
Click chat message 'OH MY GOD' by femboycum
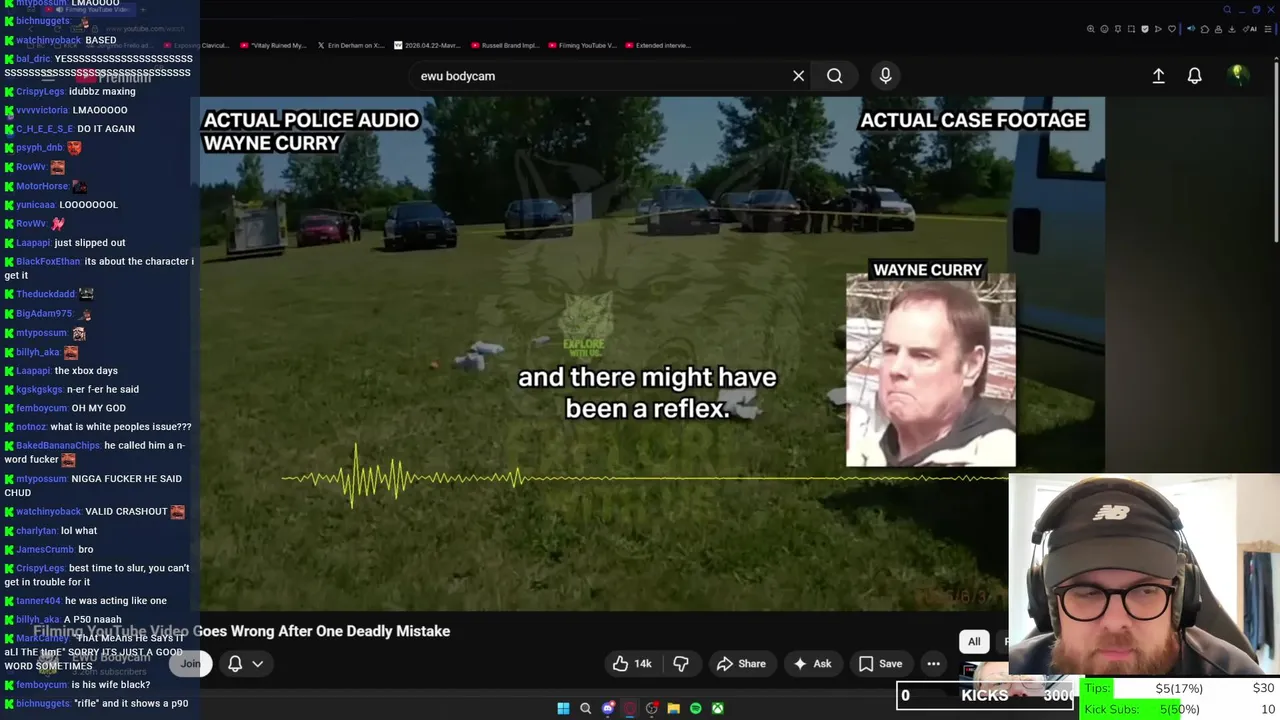(x=99, y=408)
